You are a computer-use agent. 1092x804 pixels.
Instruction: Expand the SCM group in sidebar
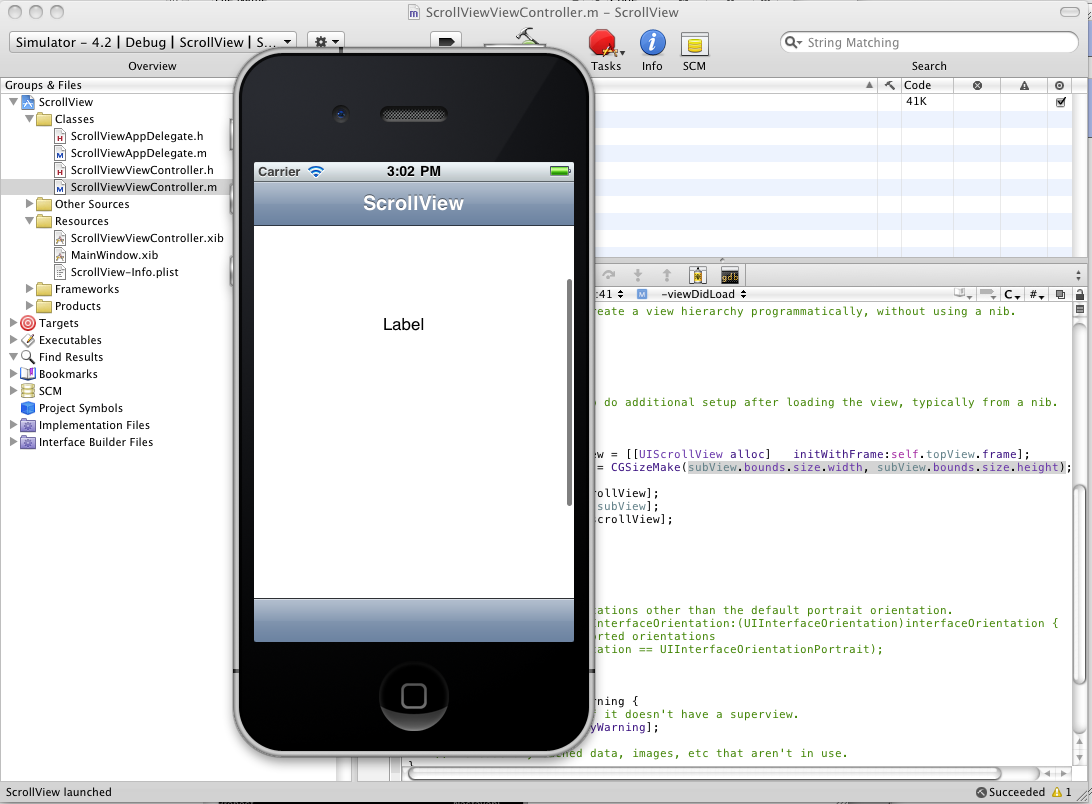(x=13, y=391)
